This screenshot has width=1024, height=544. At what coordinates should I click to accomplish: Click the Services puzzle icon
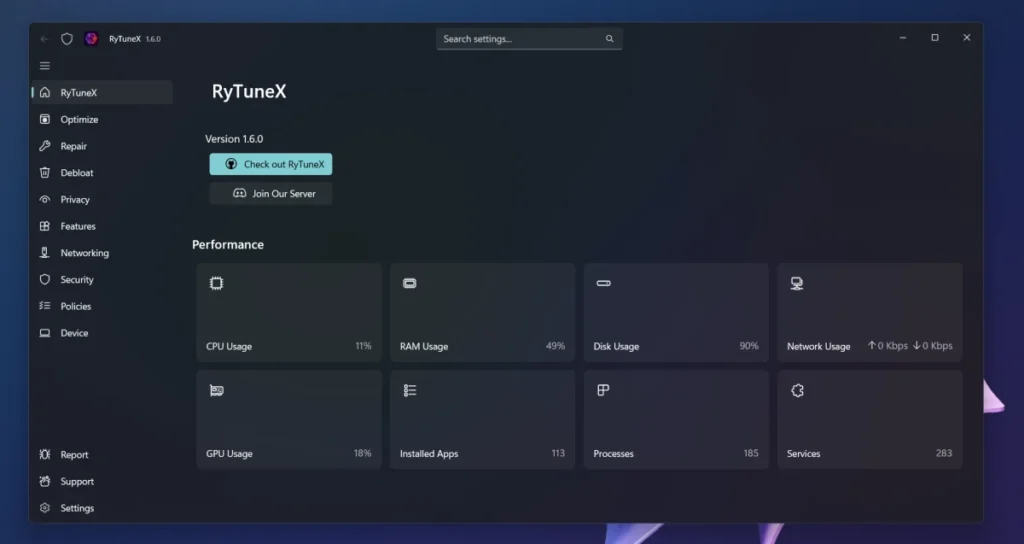tap(797, 391)
